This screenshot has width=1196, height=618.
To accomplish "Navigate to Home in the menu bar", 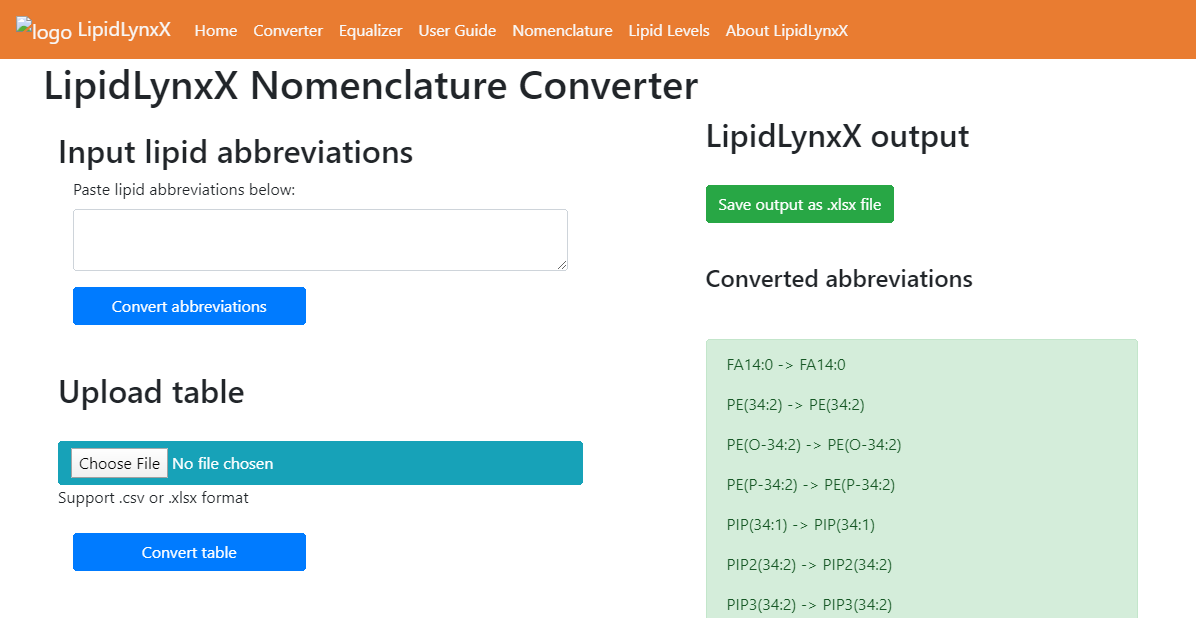I will (x=215, y=31).
